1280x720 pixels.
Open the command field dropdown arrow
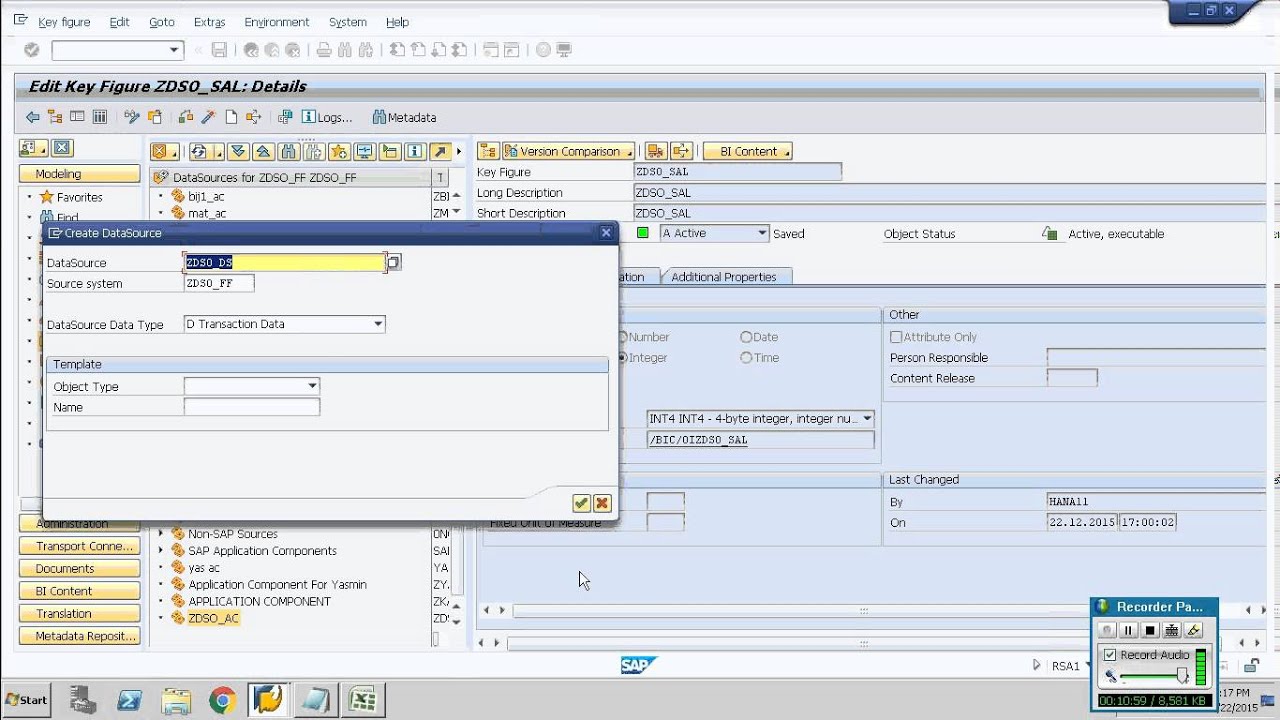(174, 50)
